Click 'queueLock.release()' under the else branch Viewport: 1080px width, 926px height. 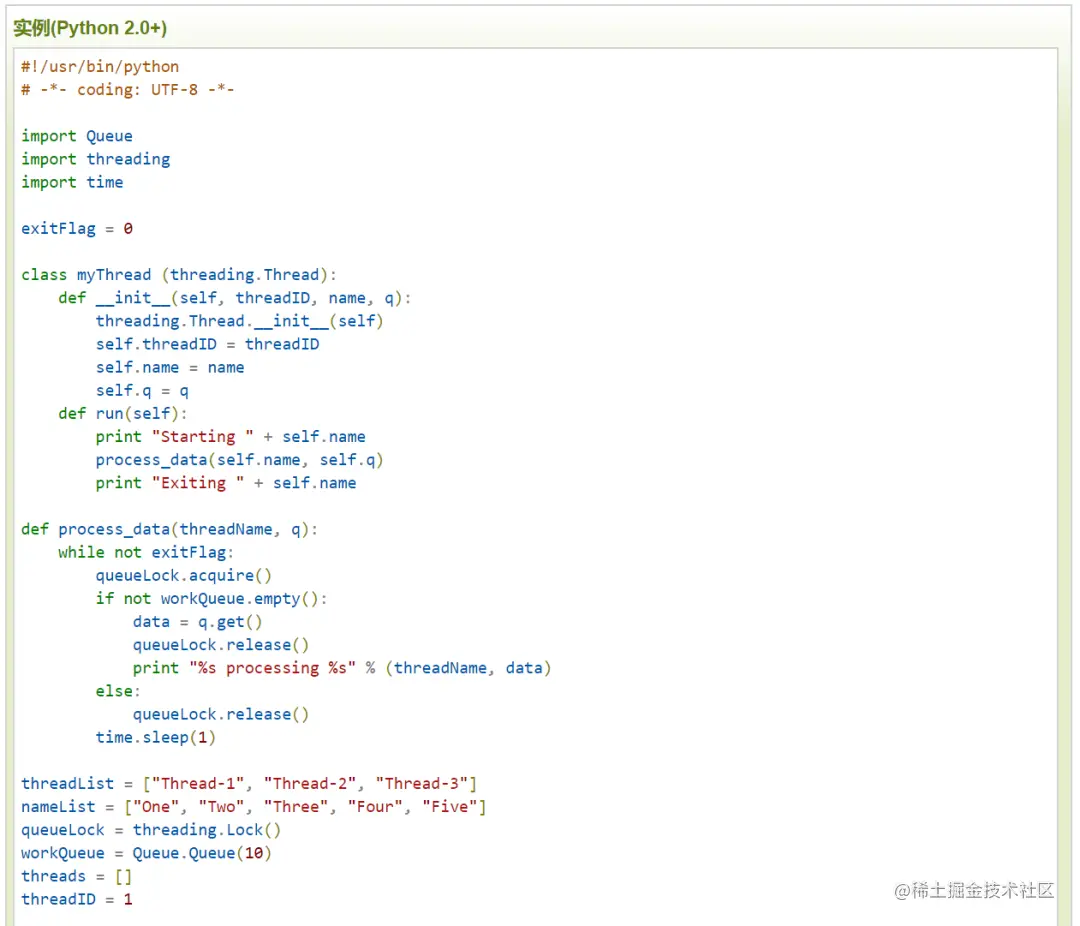click(x=220, y=714)
